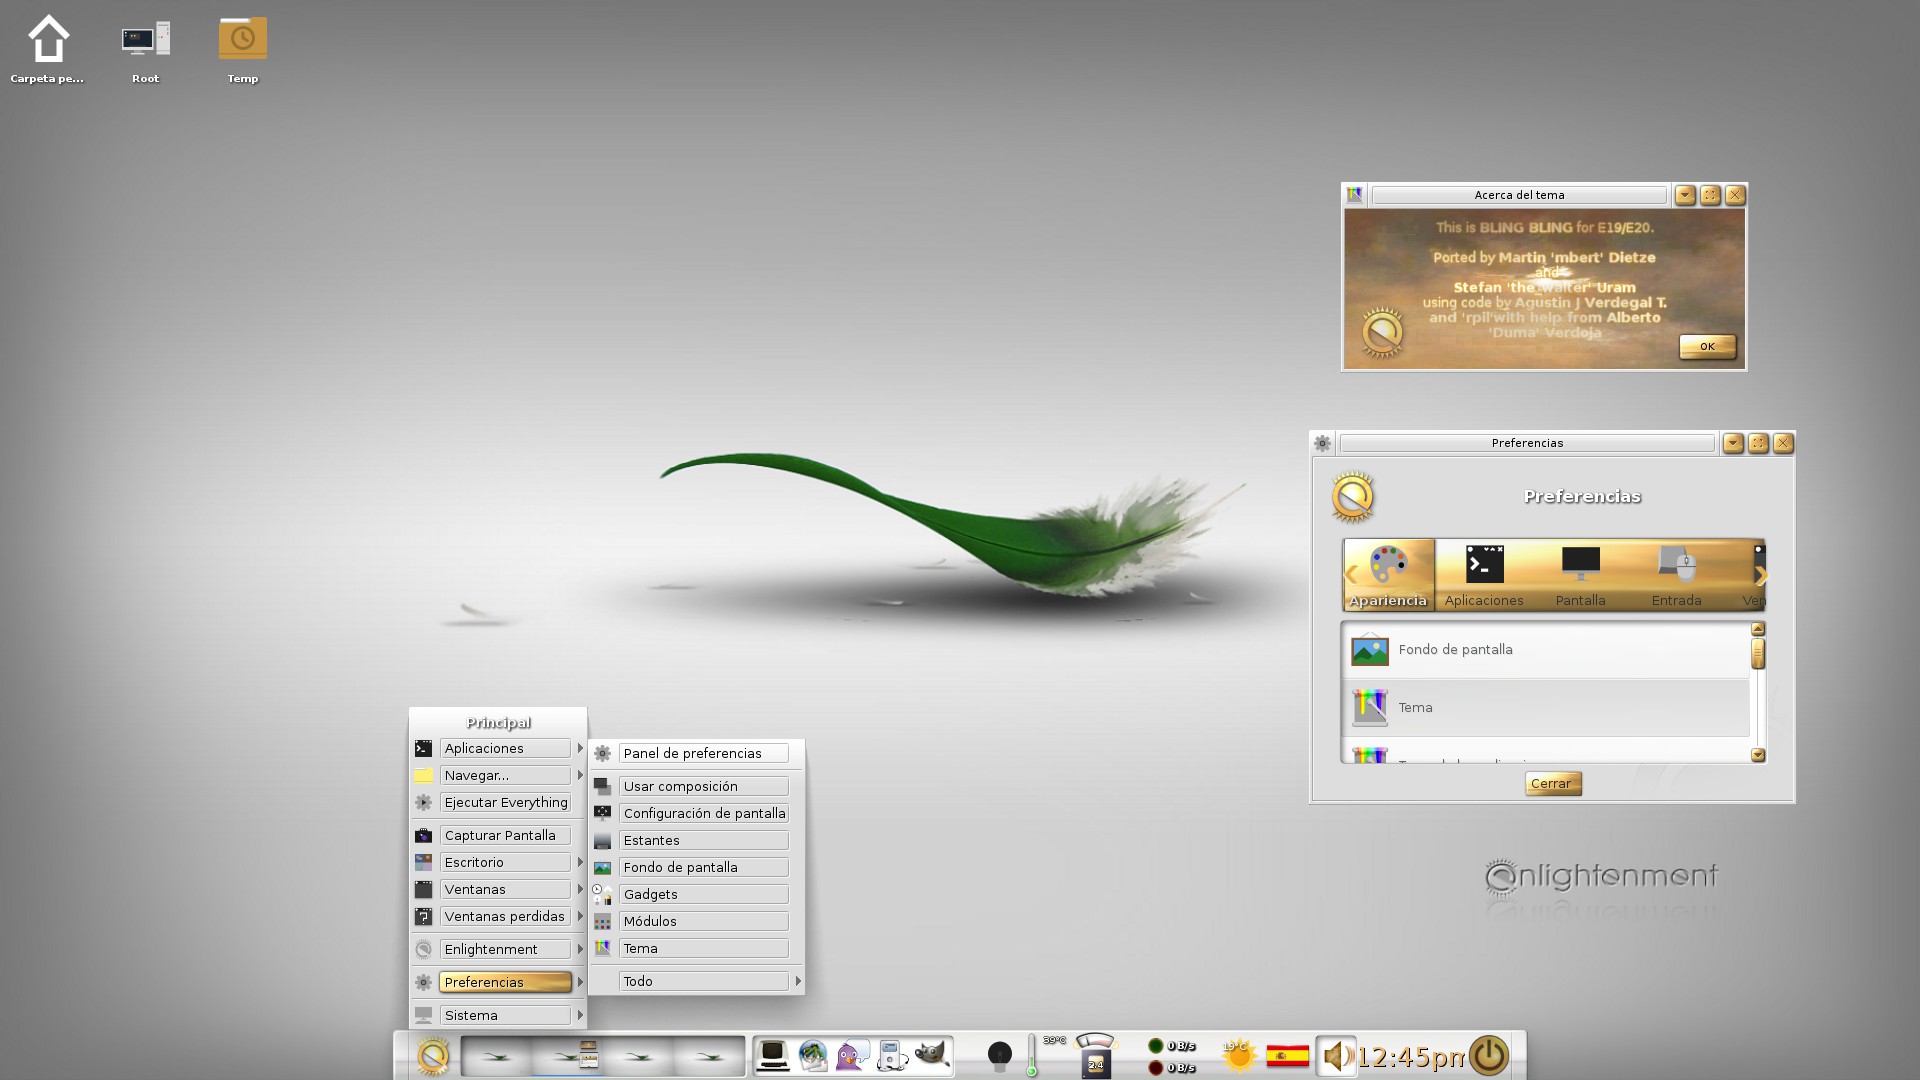Click the backlight bulb gadget on the shelf

[x=999, y=1056]
